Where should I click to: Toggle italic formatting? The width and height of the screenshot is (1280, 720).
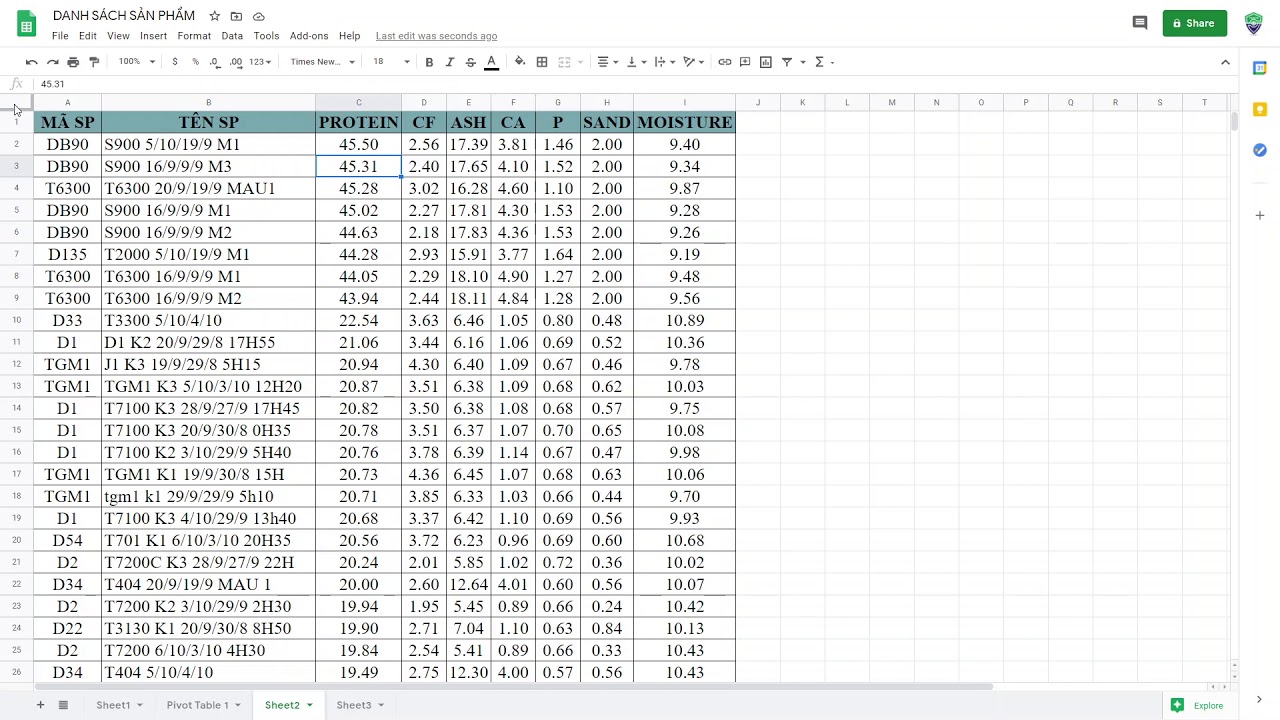coord(450,62)
